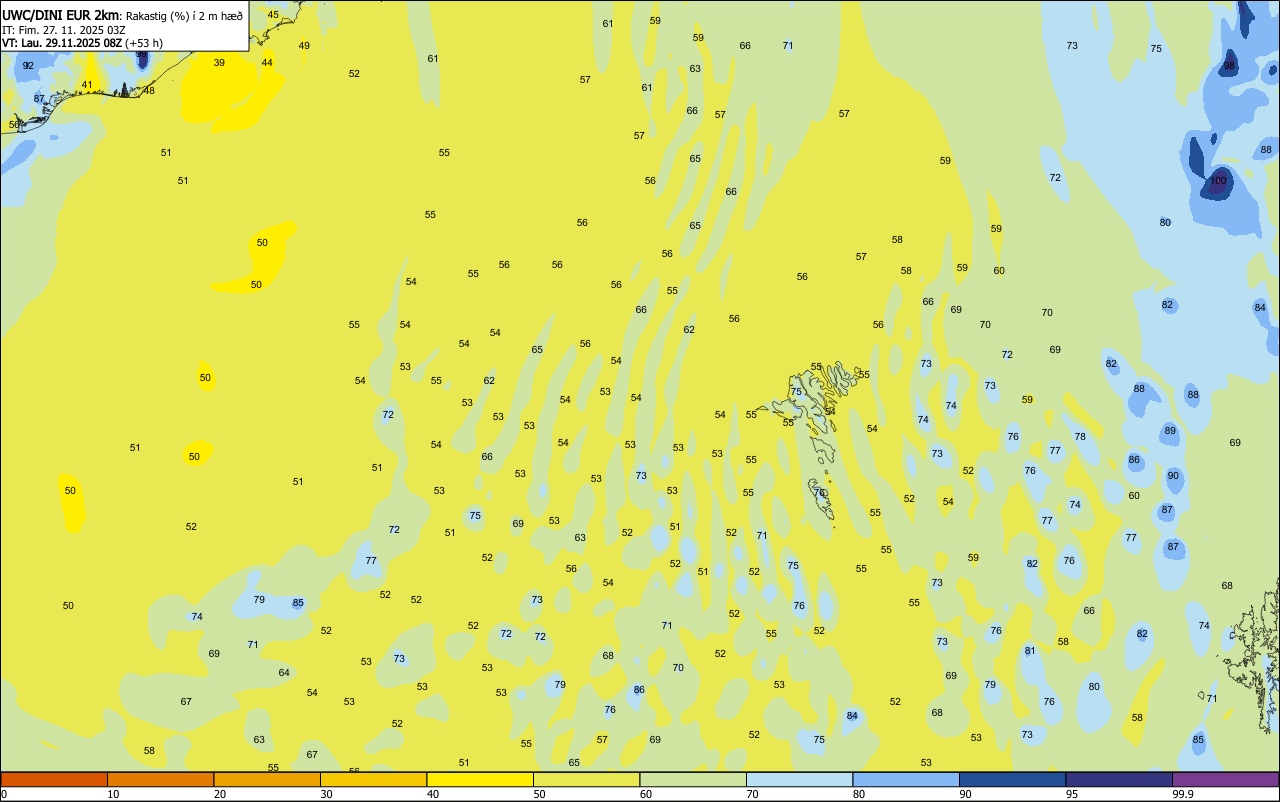Click the pale yellow 50–60 legend swatch

(x=586, y=779)
